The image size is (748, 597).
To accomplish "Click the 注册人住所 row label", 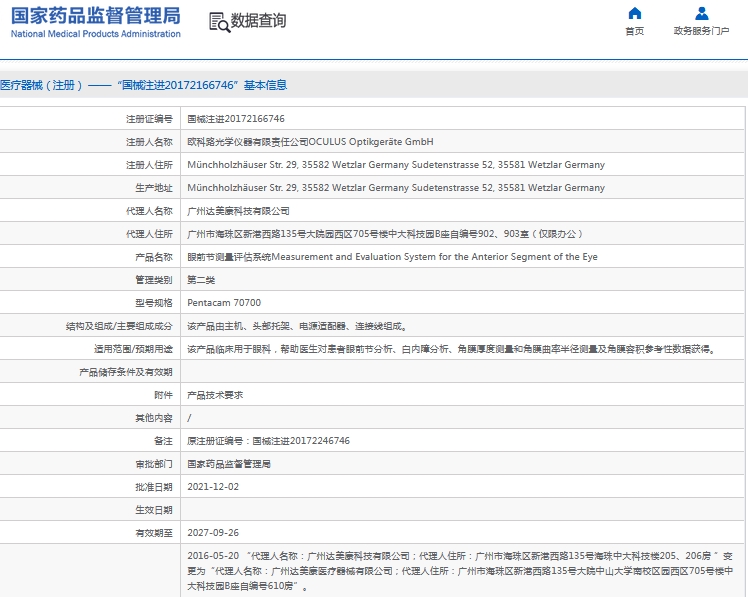I will 149,165.
